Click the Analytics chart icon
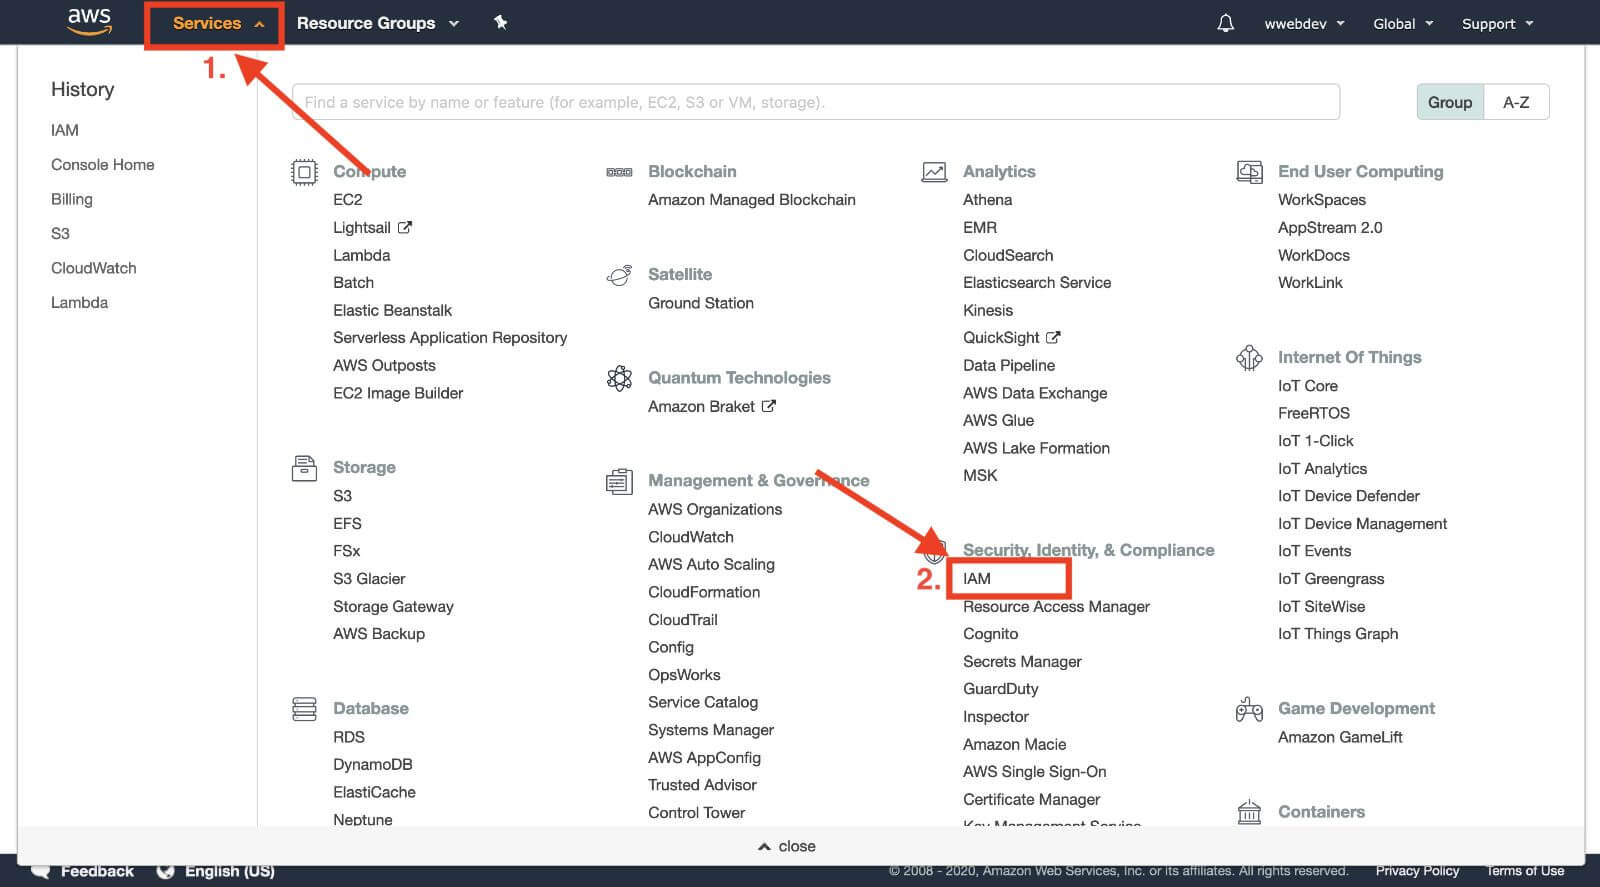The height and width of the screenshot is (887, 1600). [x=934, y=172]
